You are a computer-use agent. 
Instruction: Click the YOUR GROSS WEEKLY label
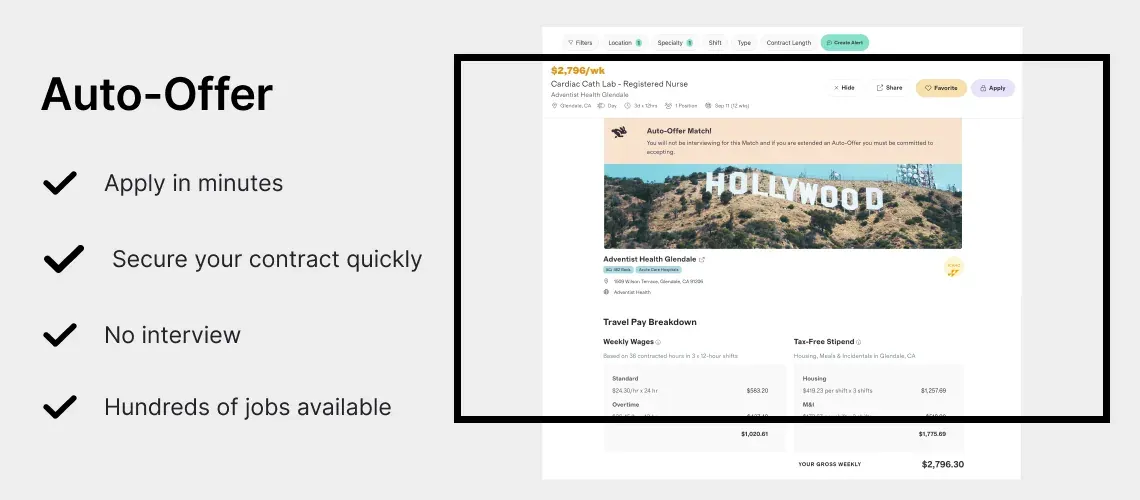click(x=830, y=464)
